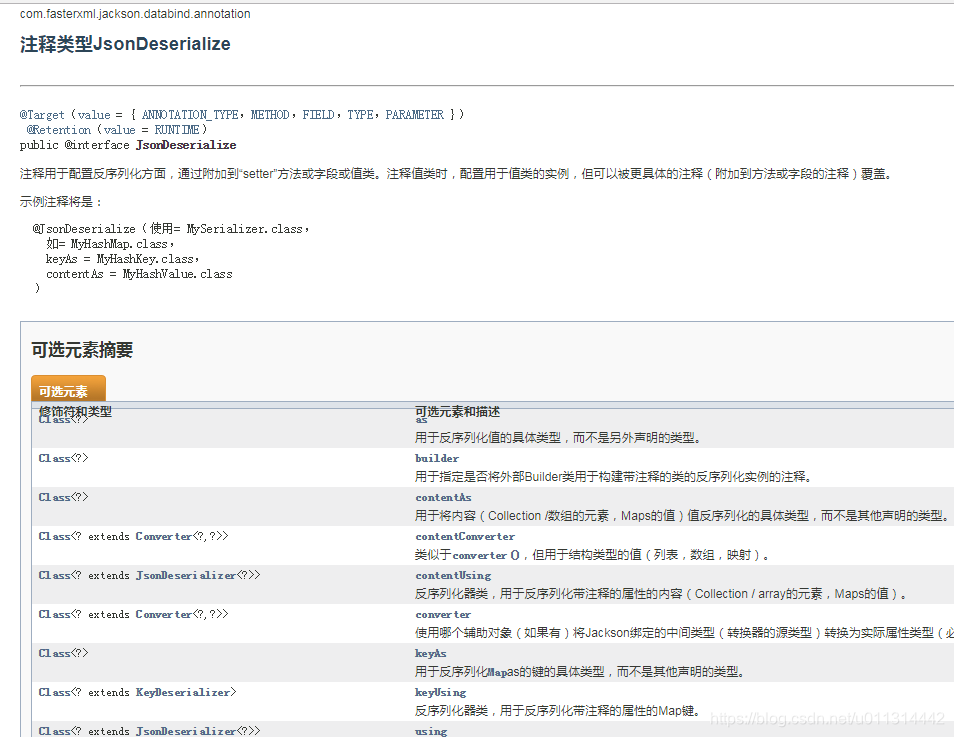Open Class link in keyAs row

54,654
